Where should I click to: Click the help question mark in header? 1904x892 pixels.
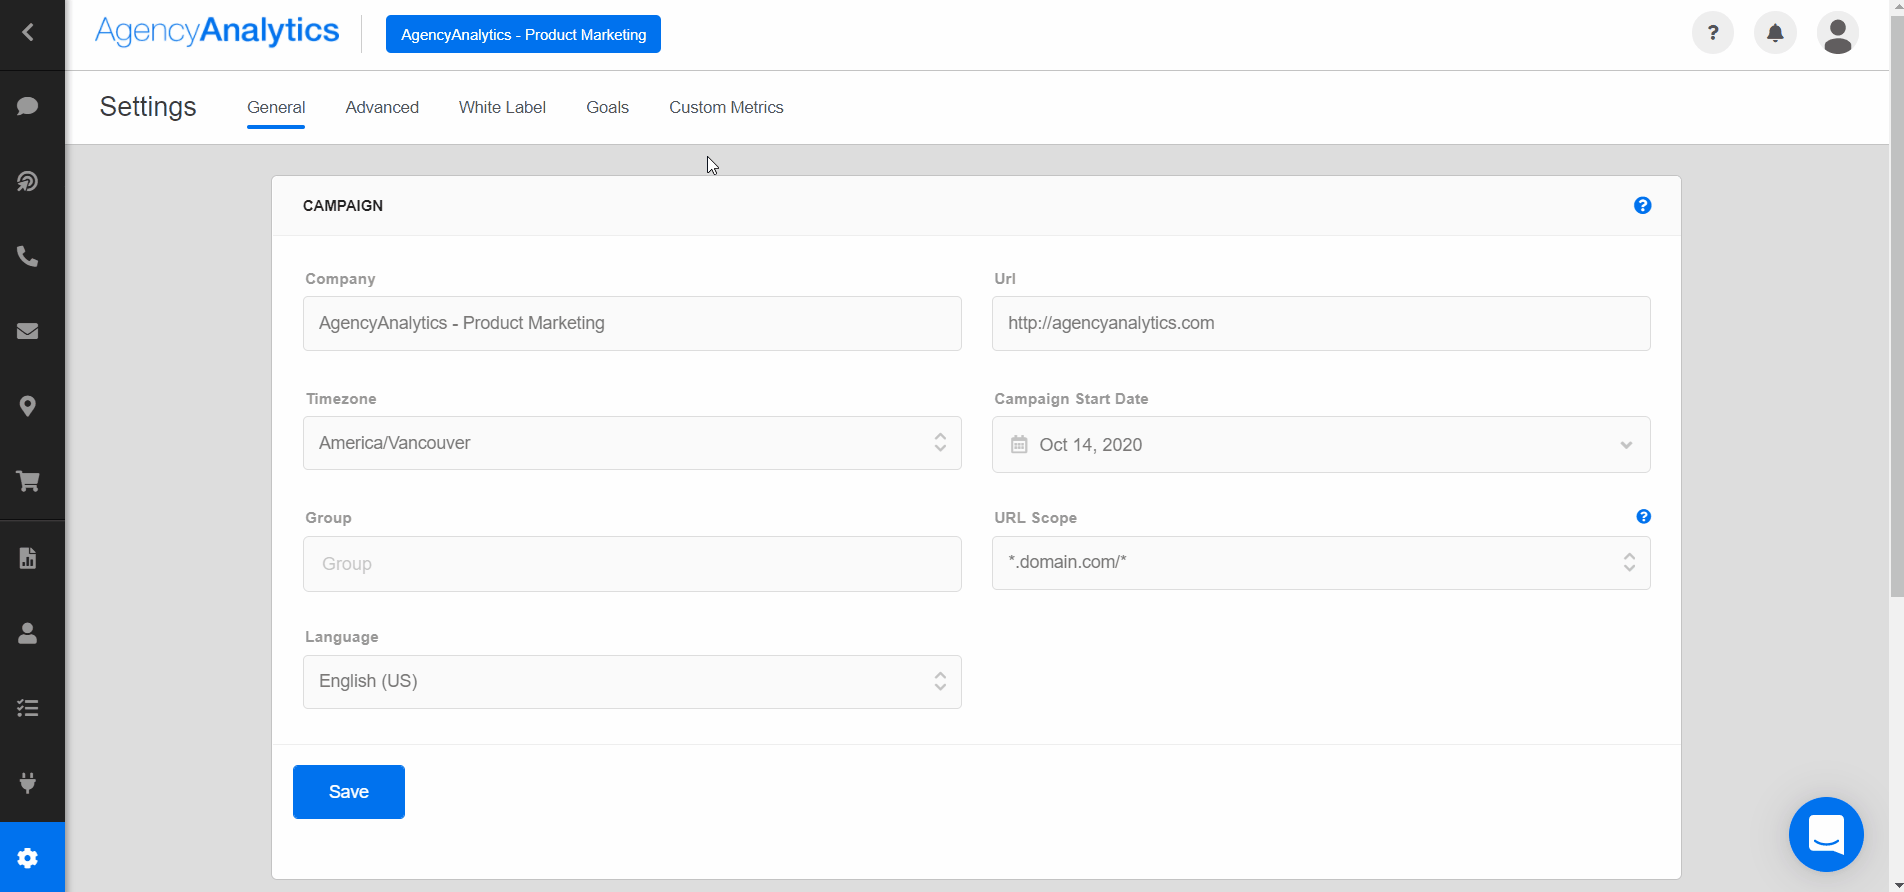click(1713, 33)
